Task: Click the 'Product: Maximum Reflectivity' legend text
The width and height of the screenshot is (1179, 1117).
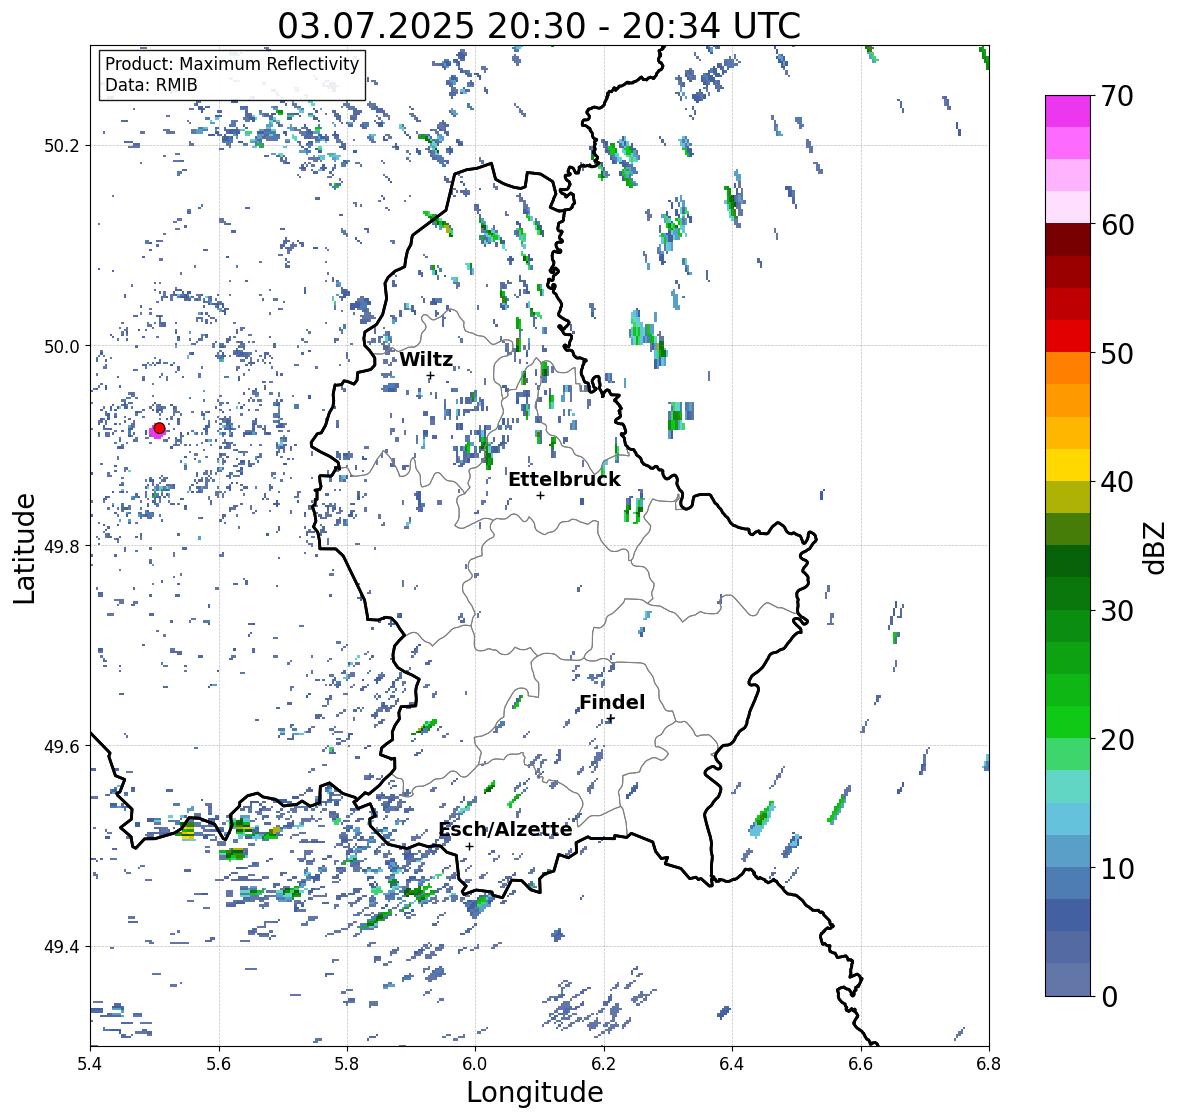Action: [232, 64]
